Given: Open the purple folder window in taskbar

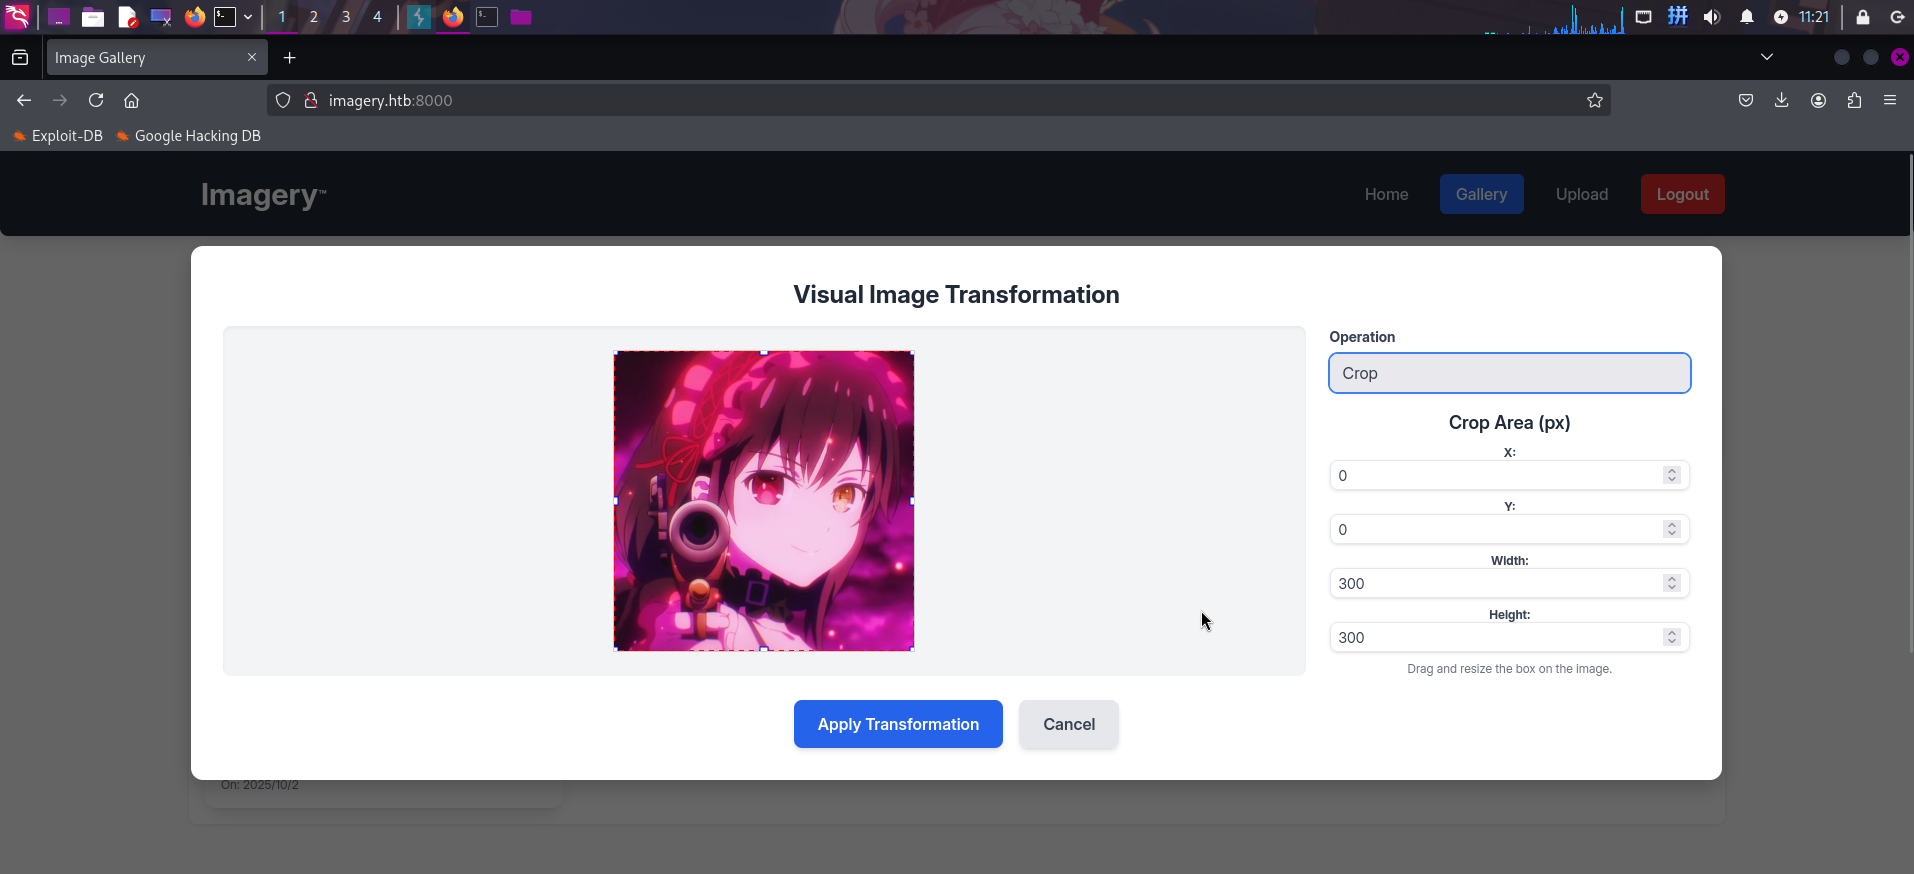Looking at the screenshot, I should click(521, 17).
